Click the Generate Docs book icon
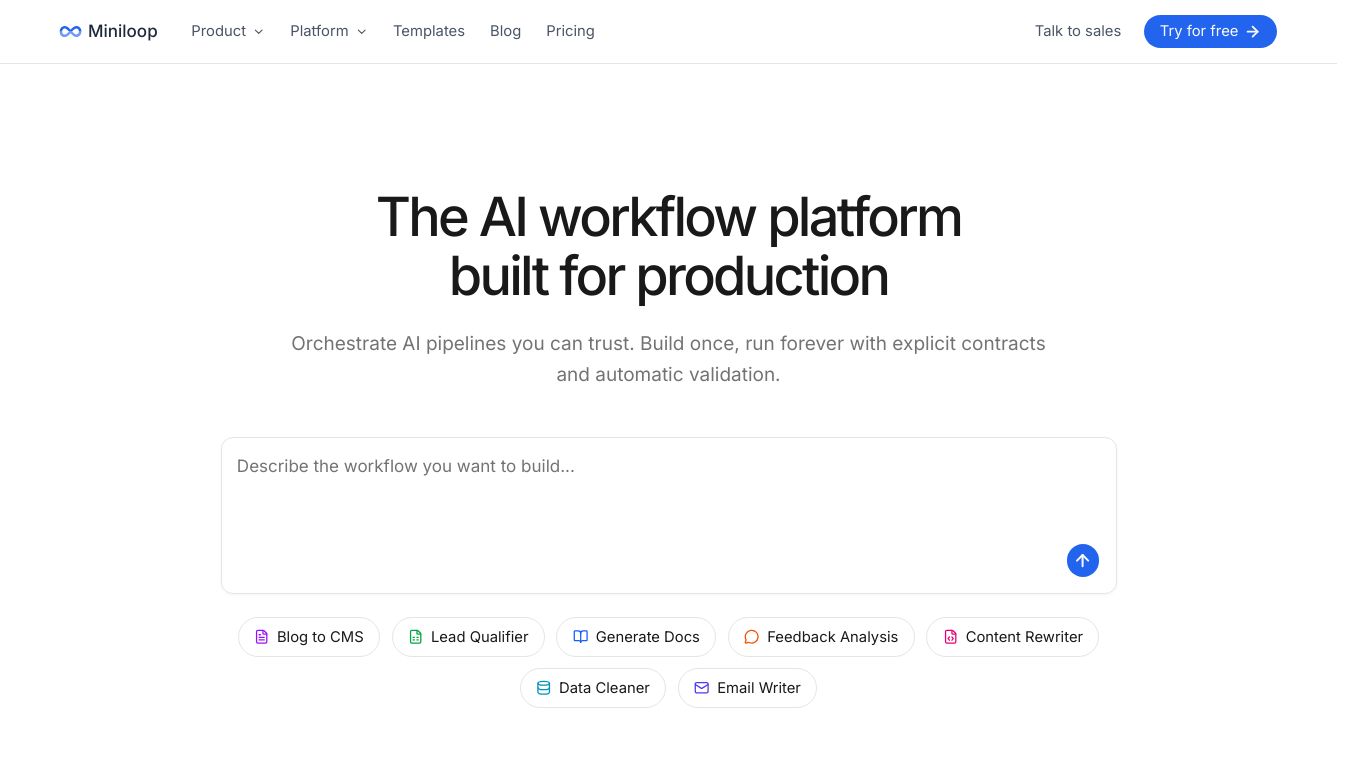This screenshot has height=760, width=1352. tap(580, 637)
